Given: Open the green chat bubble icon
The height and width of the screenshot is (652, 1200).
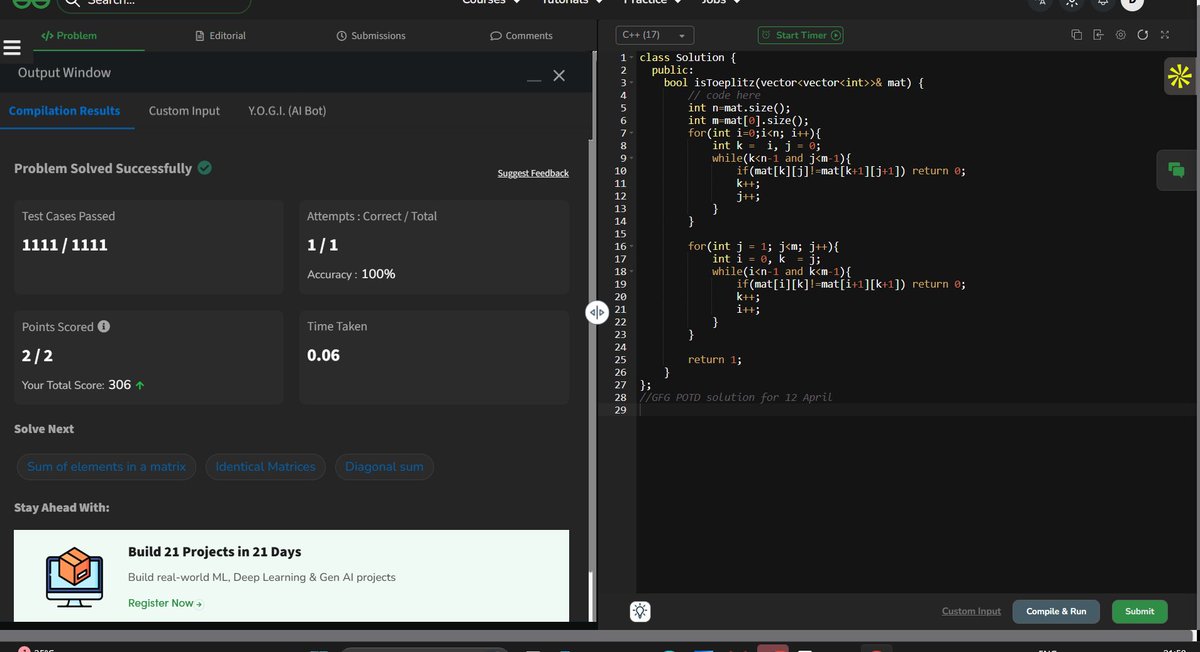Looking at the screenshot, I should coord(1176,170).
